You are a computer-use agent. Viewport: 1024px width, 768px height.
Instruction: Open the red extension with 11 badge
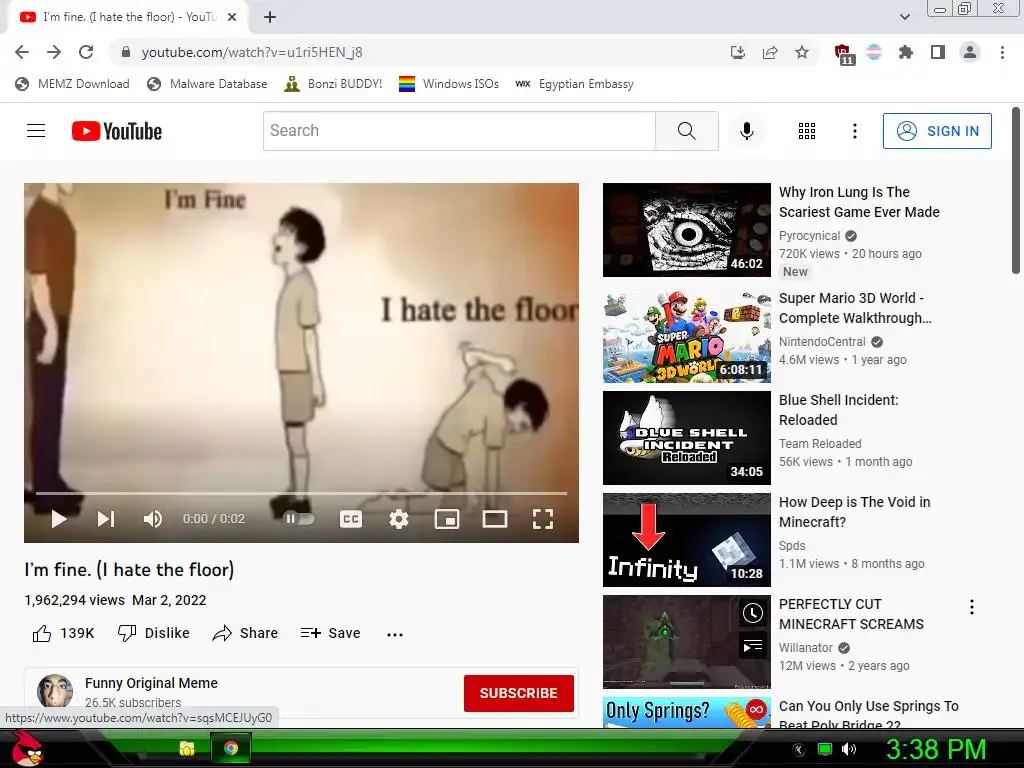[x=844, y=54]
